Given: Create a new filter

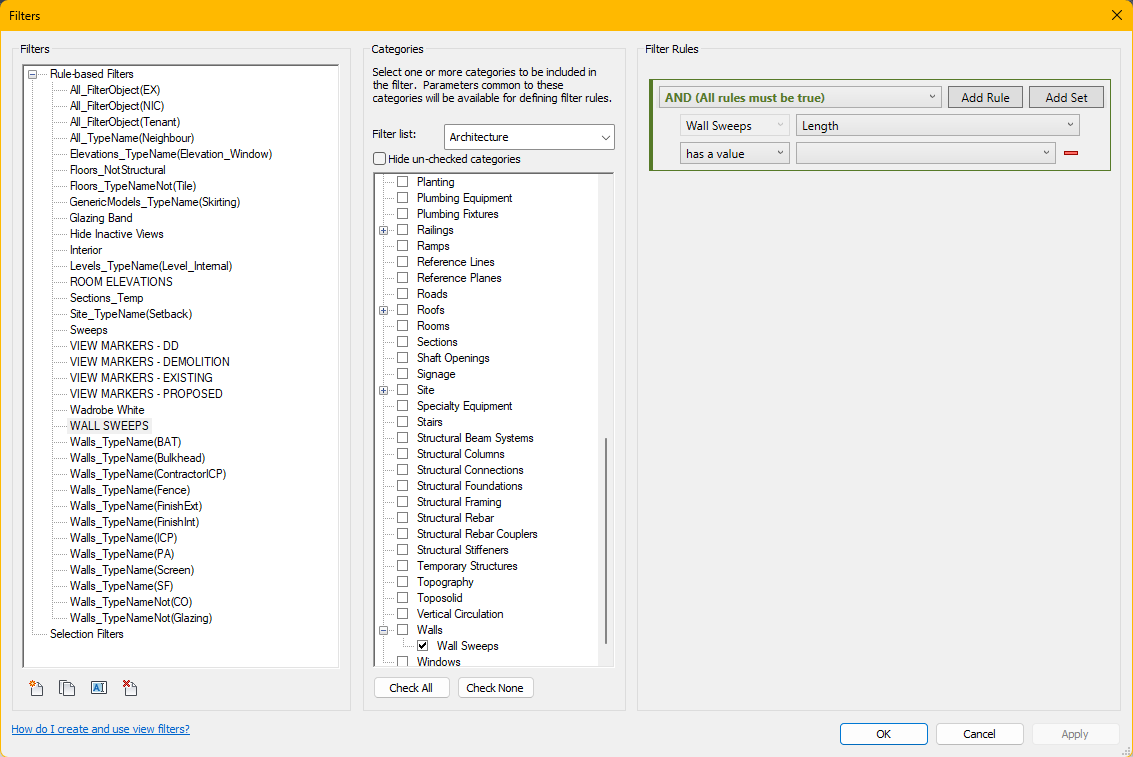Looking at the screenshot, I should click(35, 687).
